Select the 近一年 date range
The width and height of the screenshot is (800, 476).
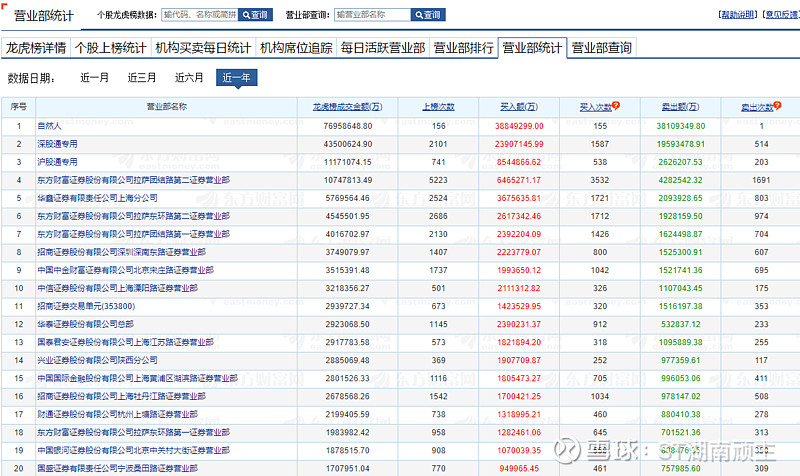pyautogui.click(x=236, y=78)
